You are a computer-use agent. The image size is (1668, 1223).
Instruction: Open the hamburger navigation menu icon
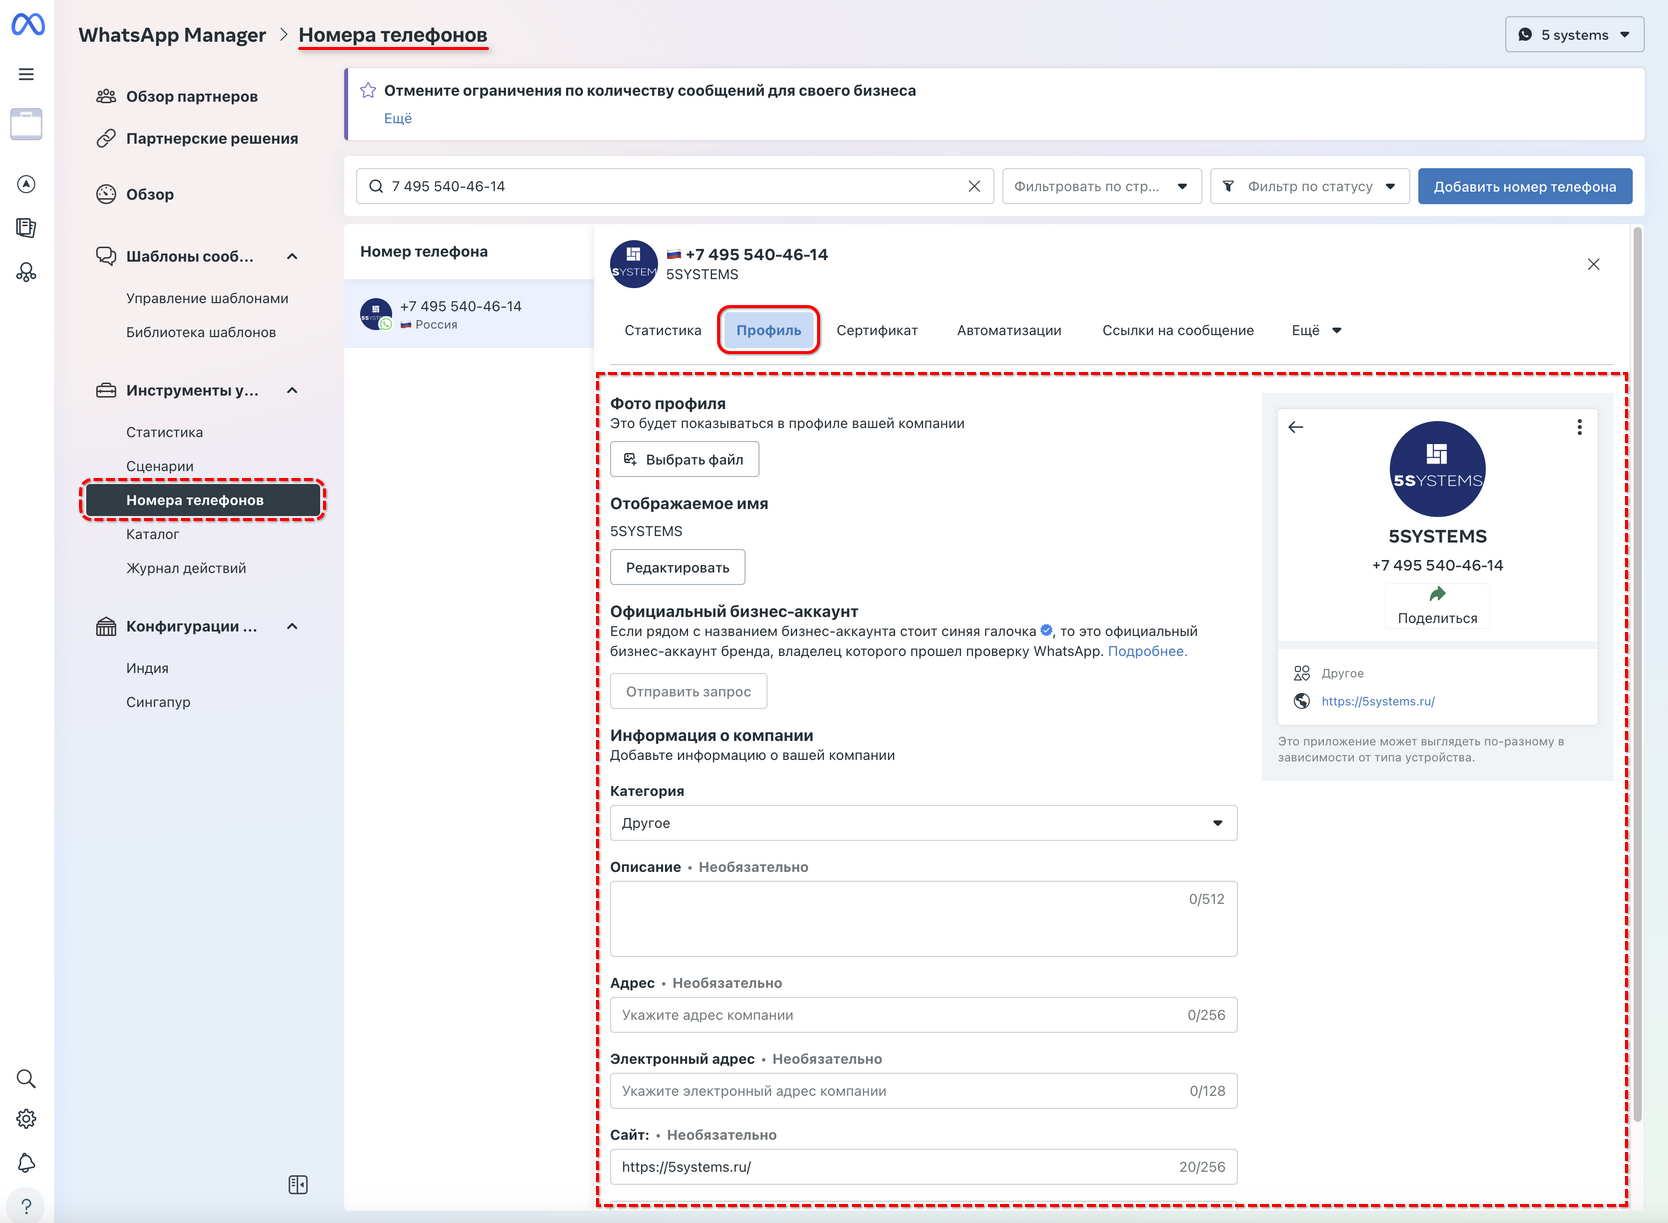pos(27,73)
